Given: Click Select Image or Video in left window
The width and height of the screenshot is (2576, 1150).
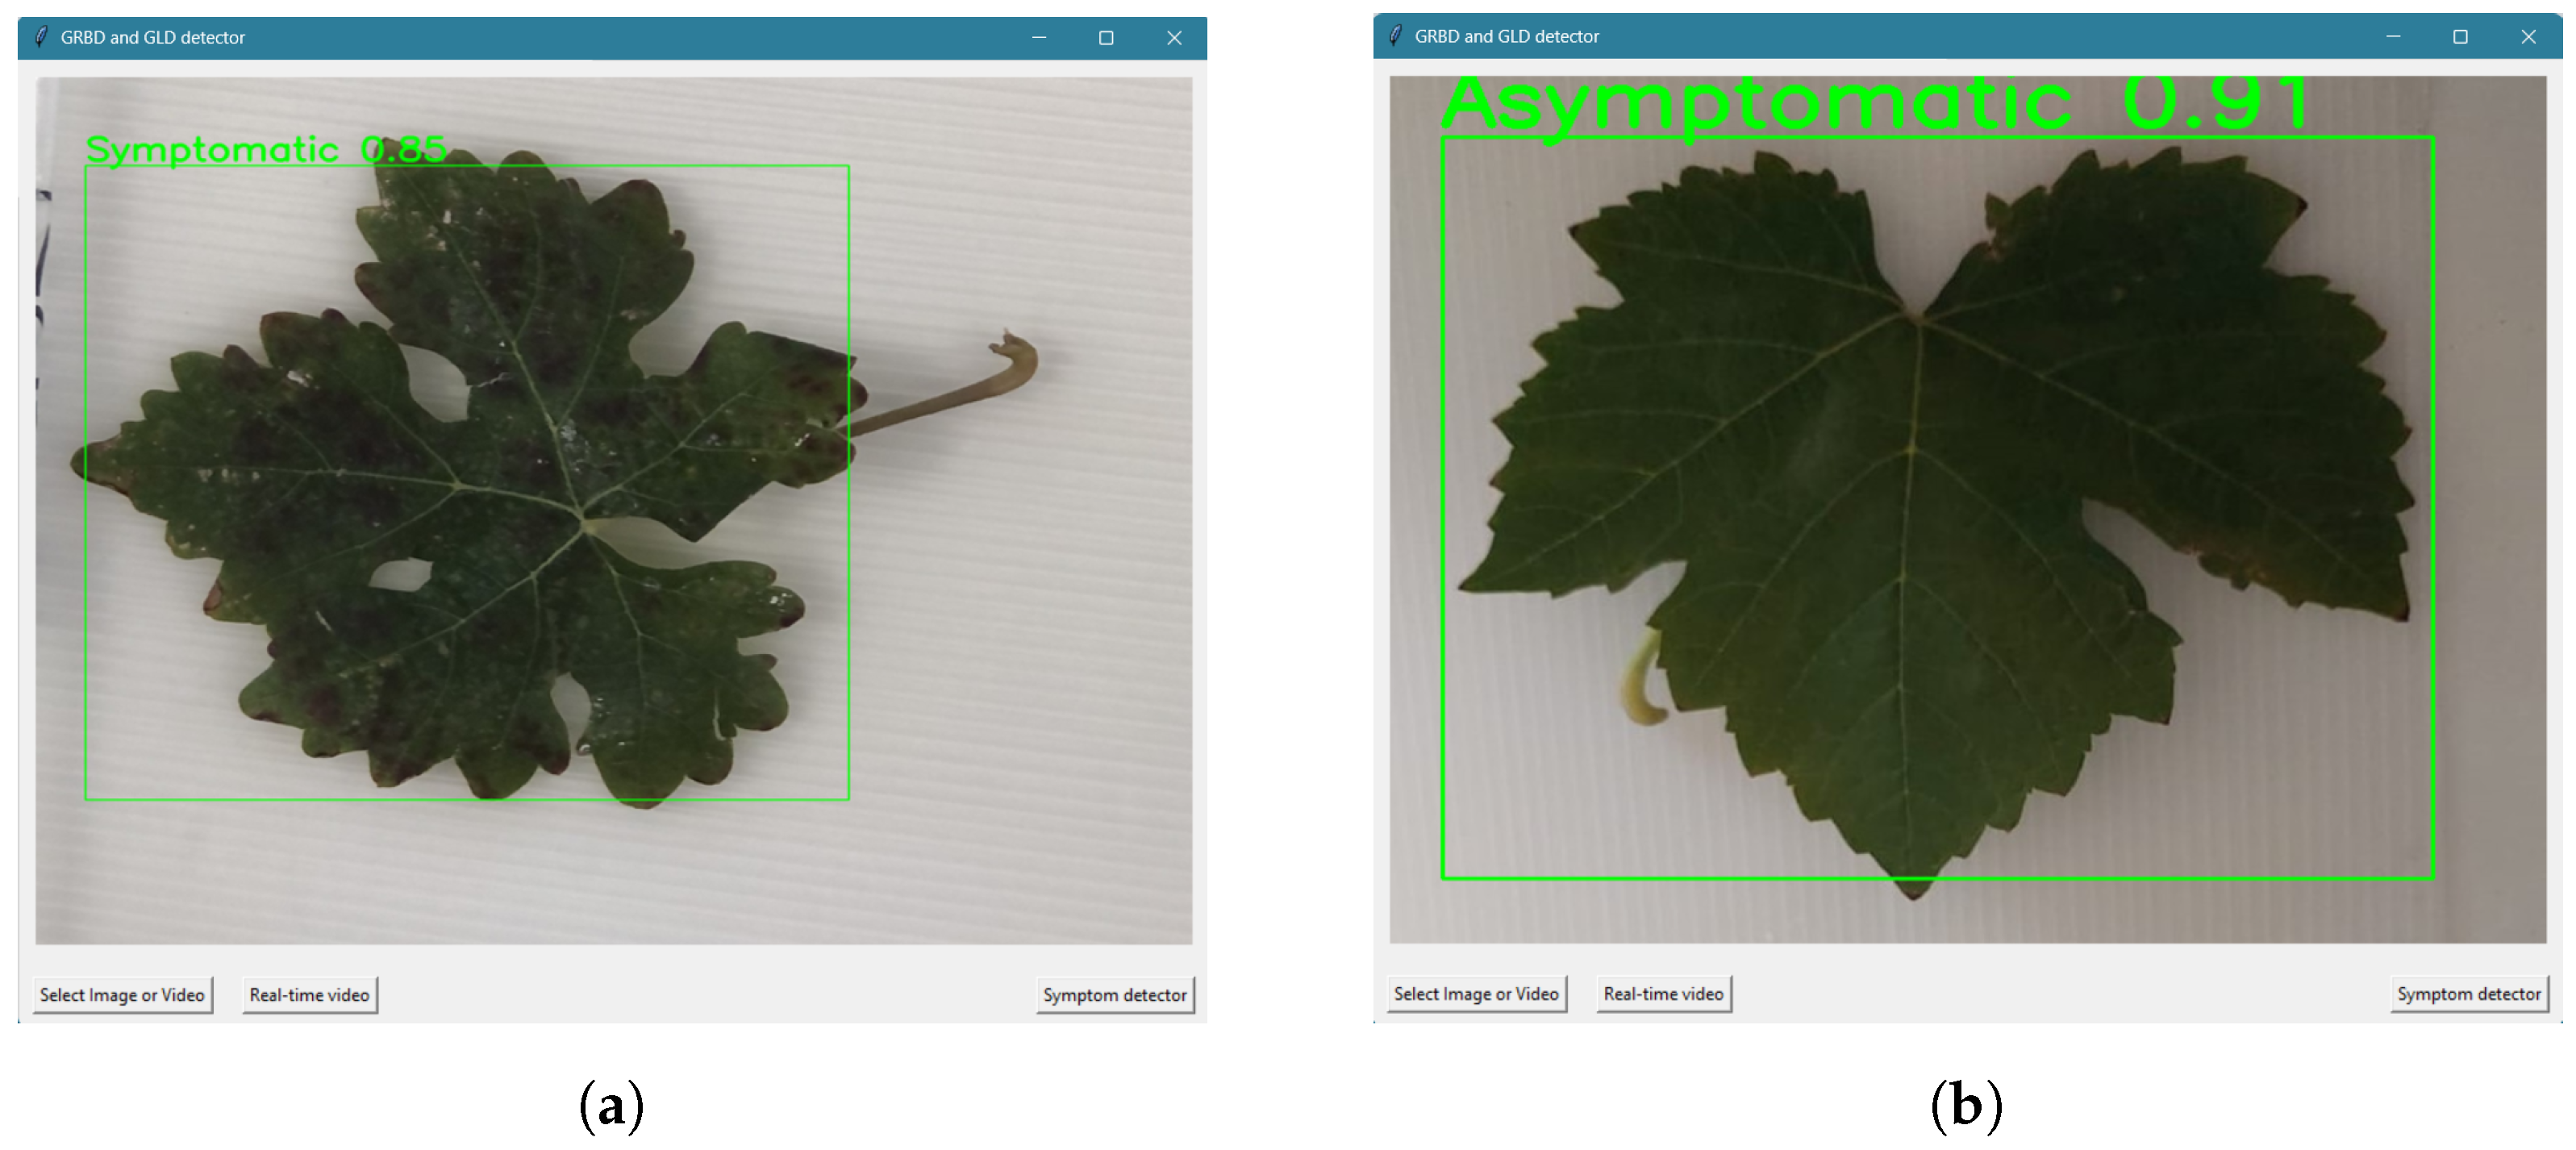Looking at the screenshot, I should (x=122, y=995).
